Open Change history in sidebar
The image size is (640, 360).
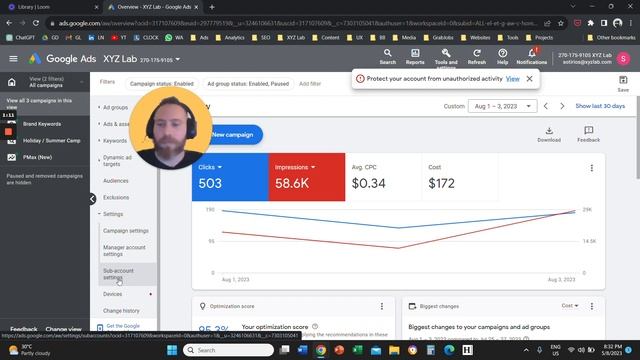(x=121, y=311)
